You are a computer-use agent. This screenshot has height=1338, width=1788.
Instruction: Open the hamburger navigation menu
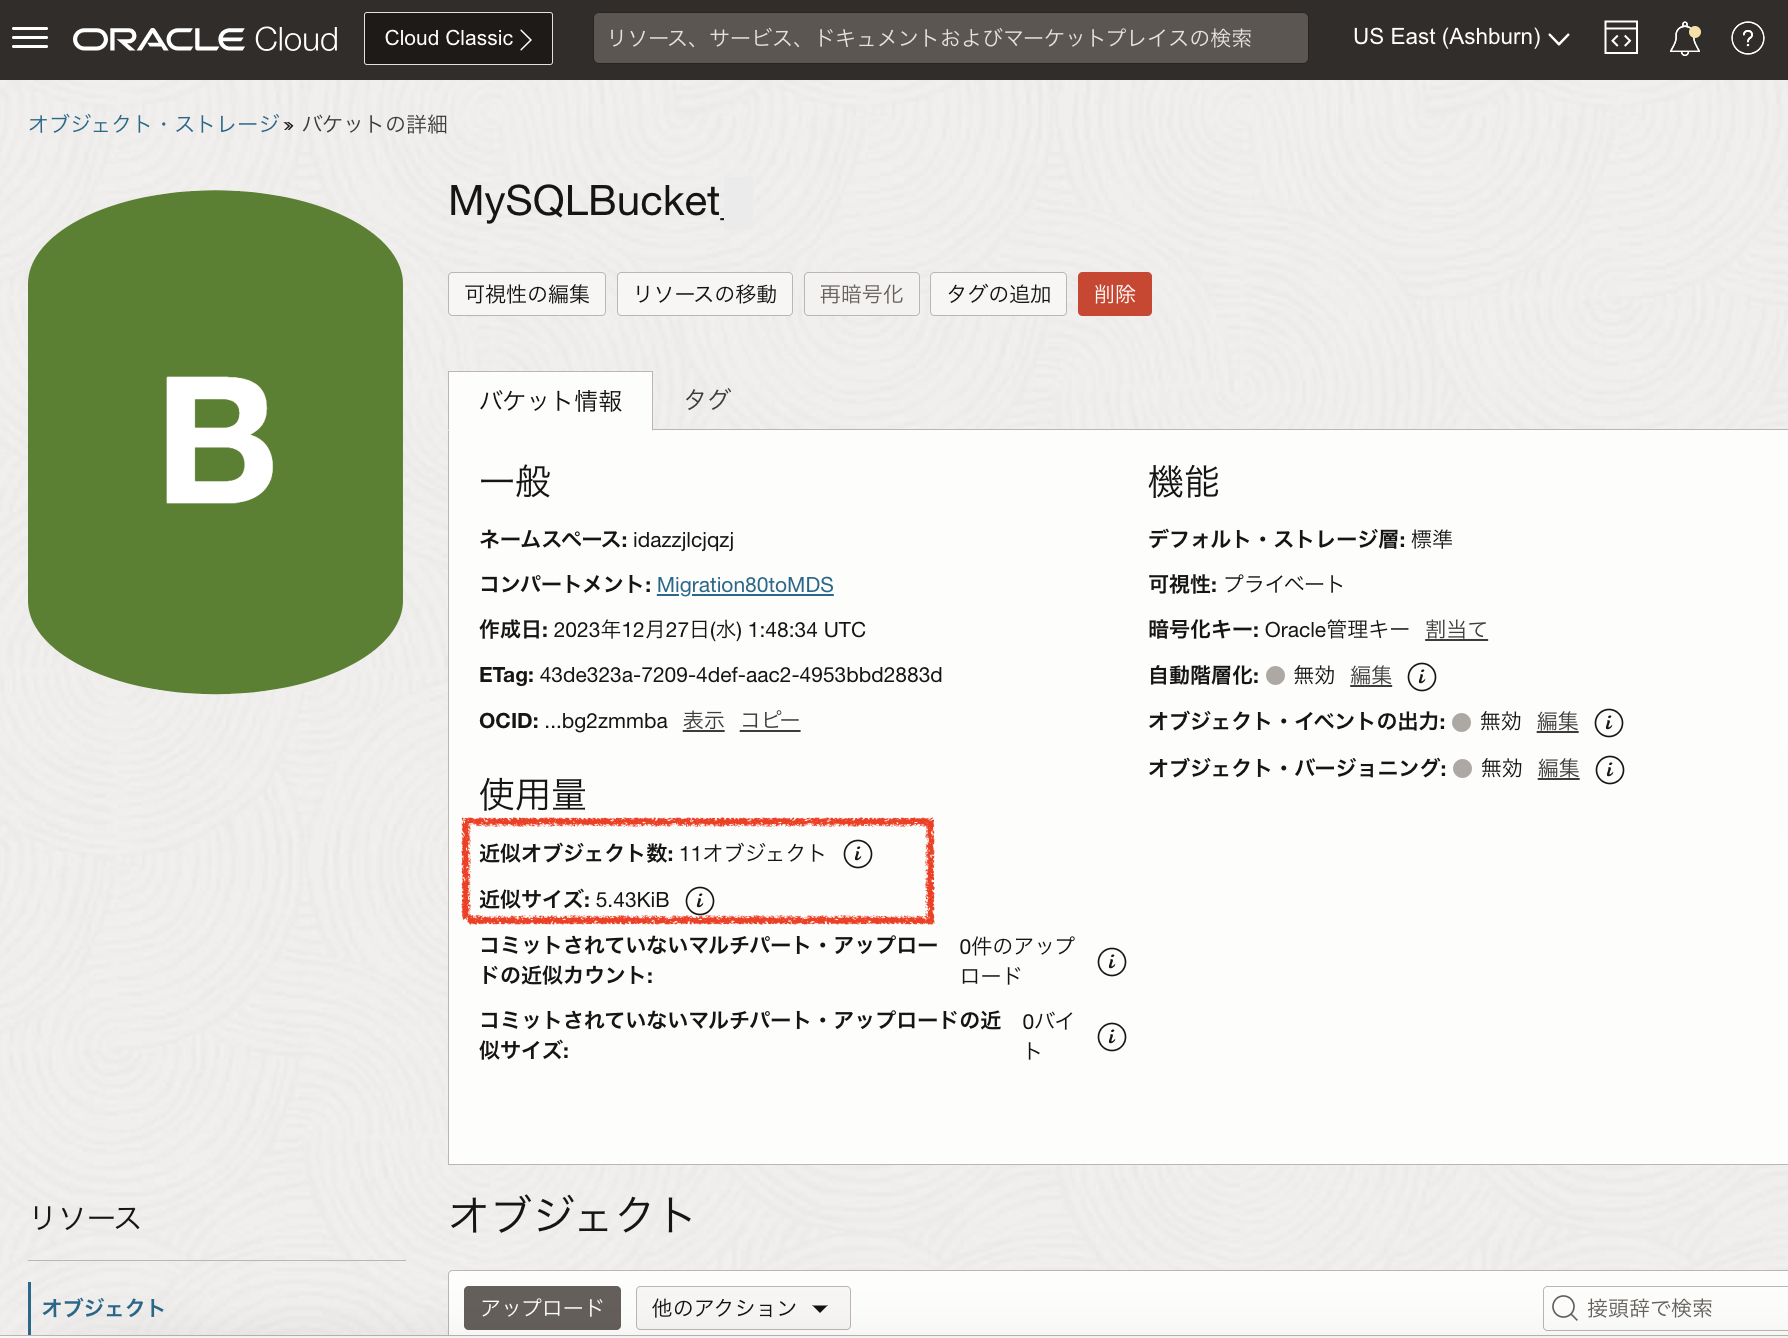[30, 38]
